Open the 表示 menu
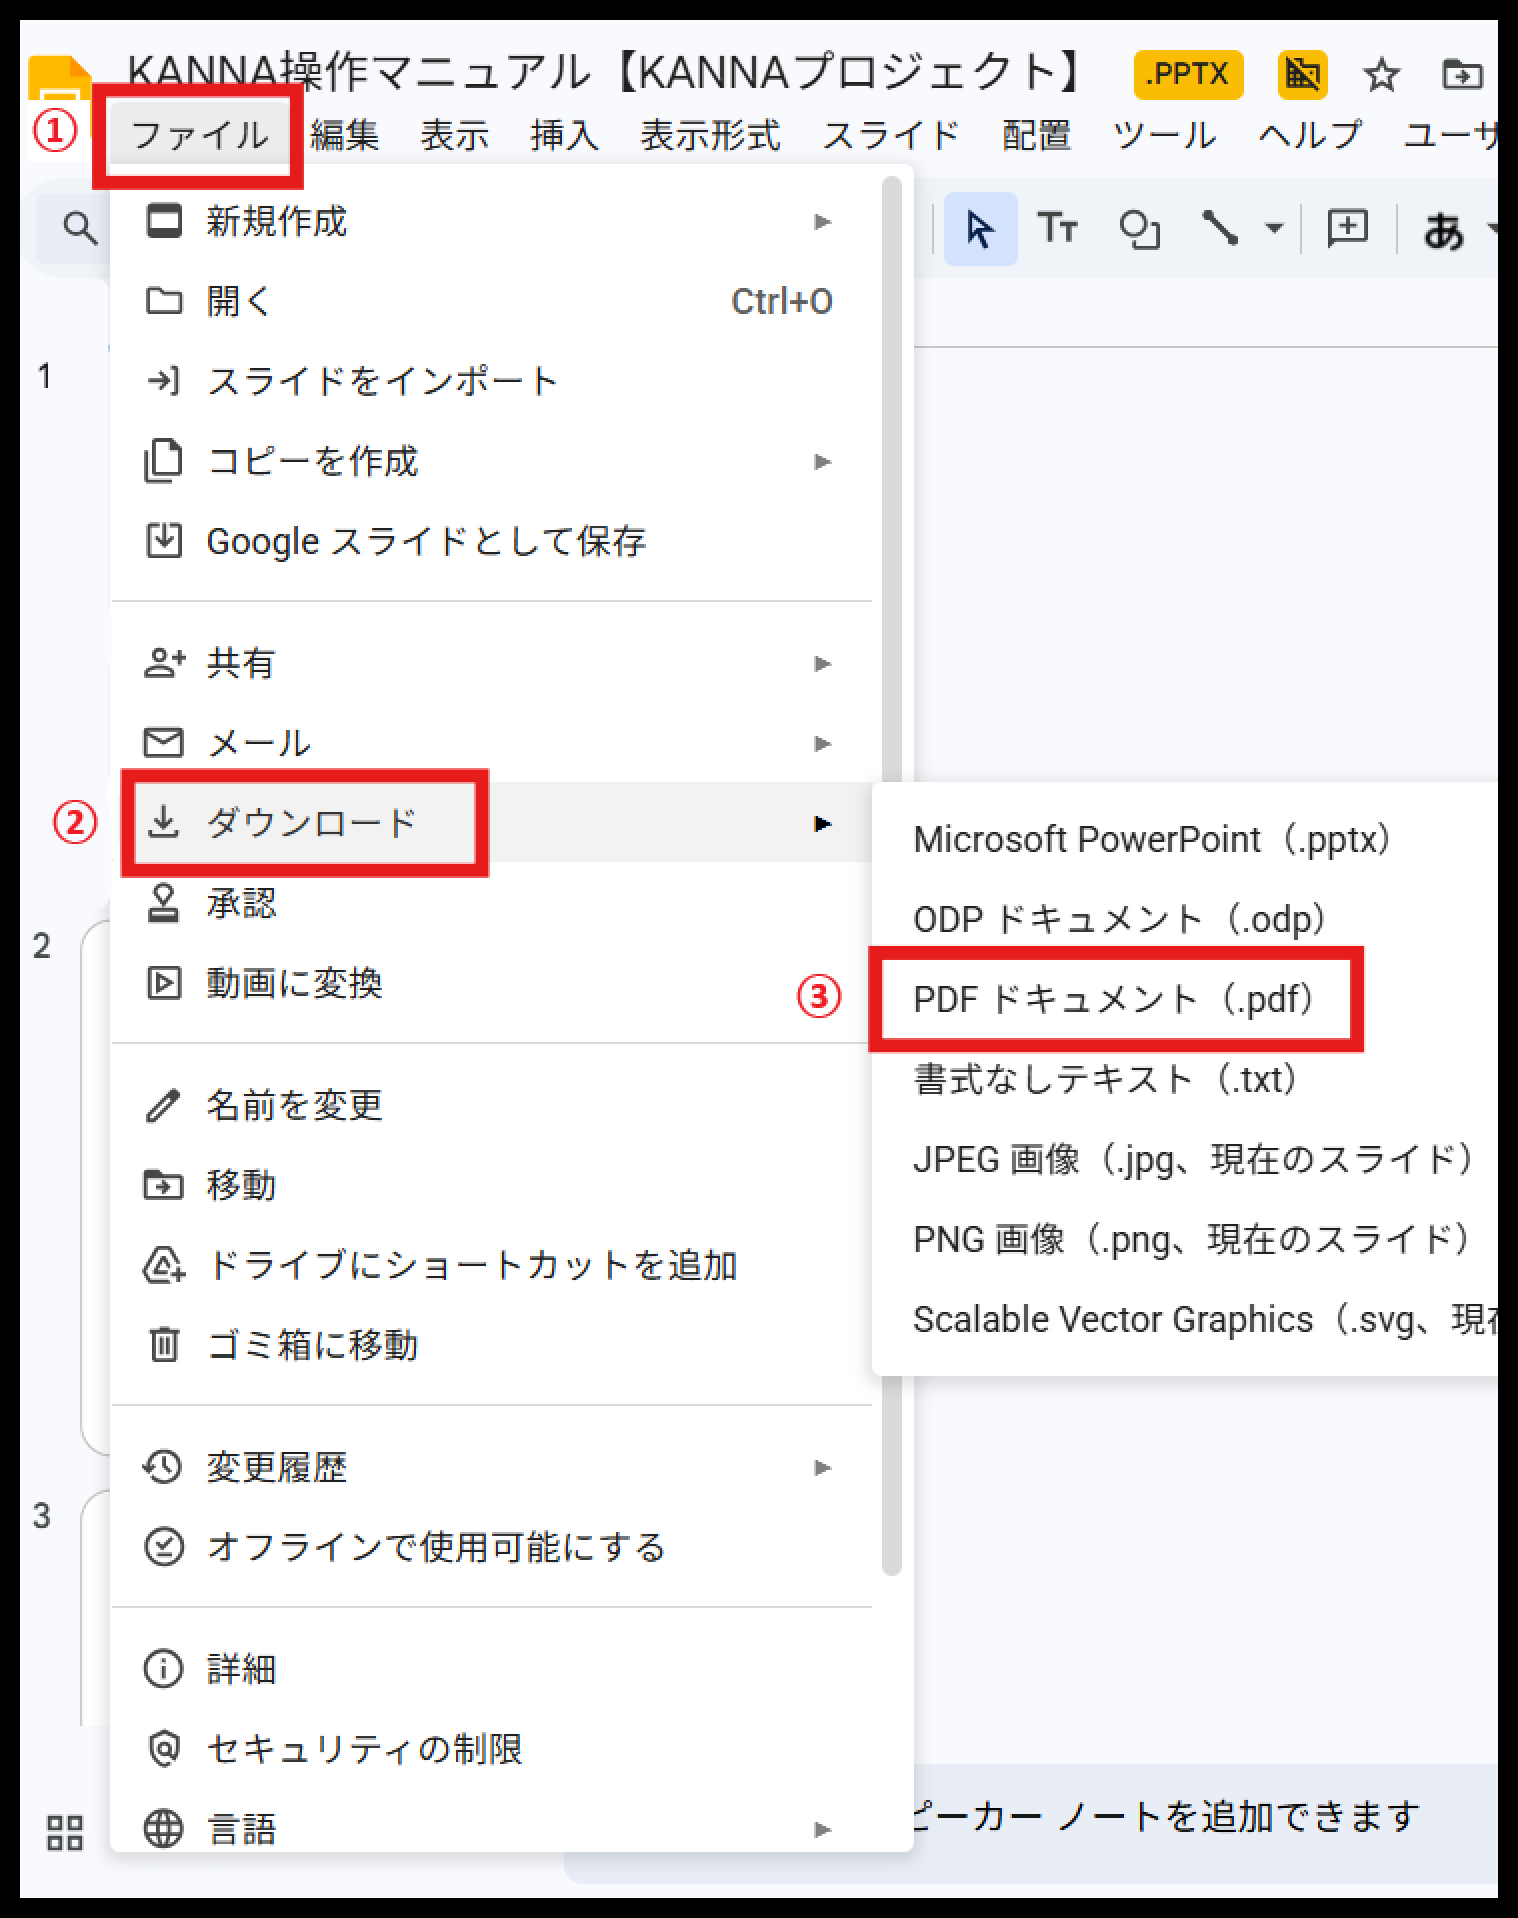1518x1918 pixels. [455, 135]
